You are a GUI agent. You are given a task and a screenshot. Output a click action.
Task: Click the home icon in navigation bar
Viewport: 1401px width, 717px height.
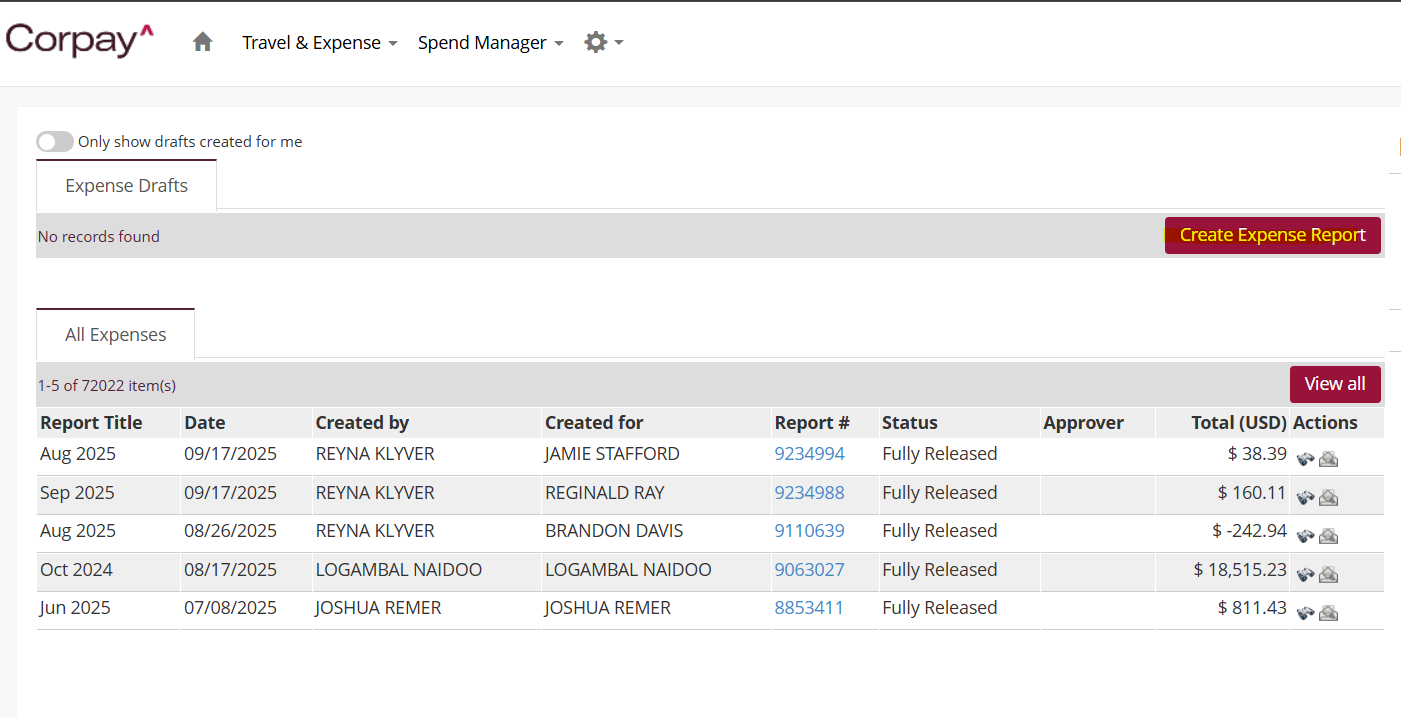coord(203,42)
